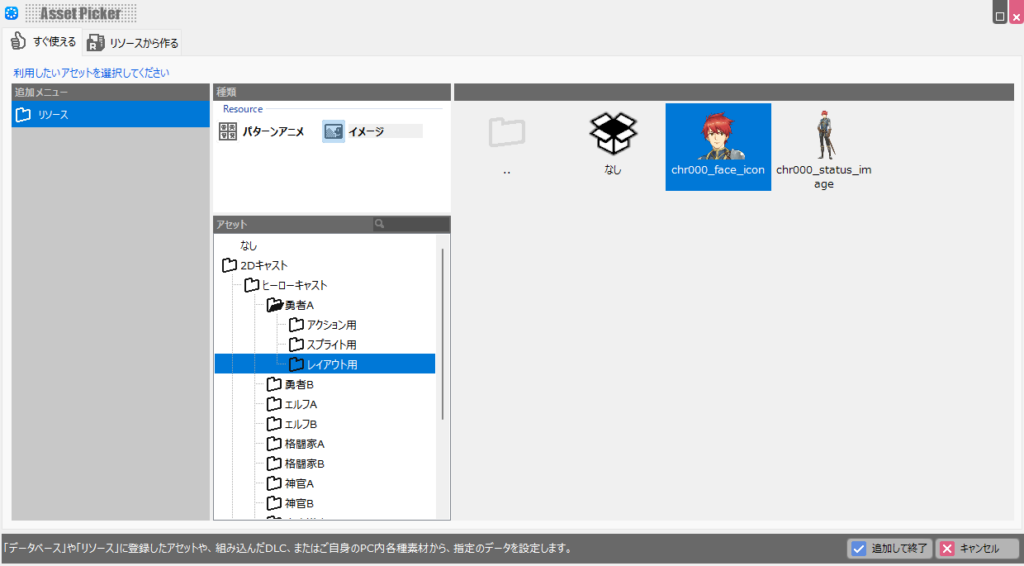Click the キャンセル button
Screen dimensions: 1024x566
977,548
